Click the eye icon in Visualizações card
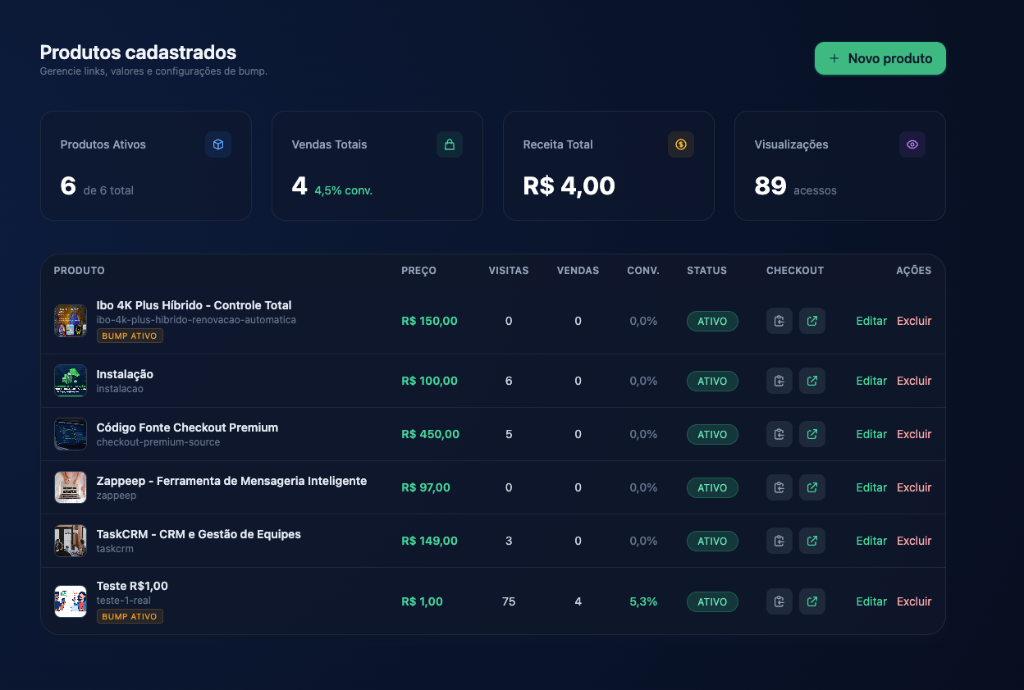Image resolution: width=1024 pixels, height=690 pixels. coord(912,145)
